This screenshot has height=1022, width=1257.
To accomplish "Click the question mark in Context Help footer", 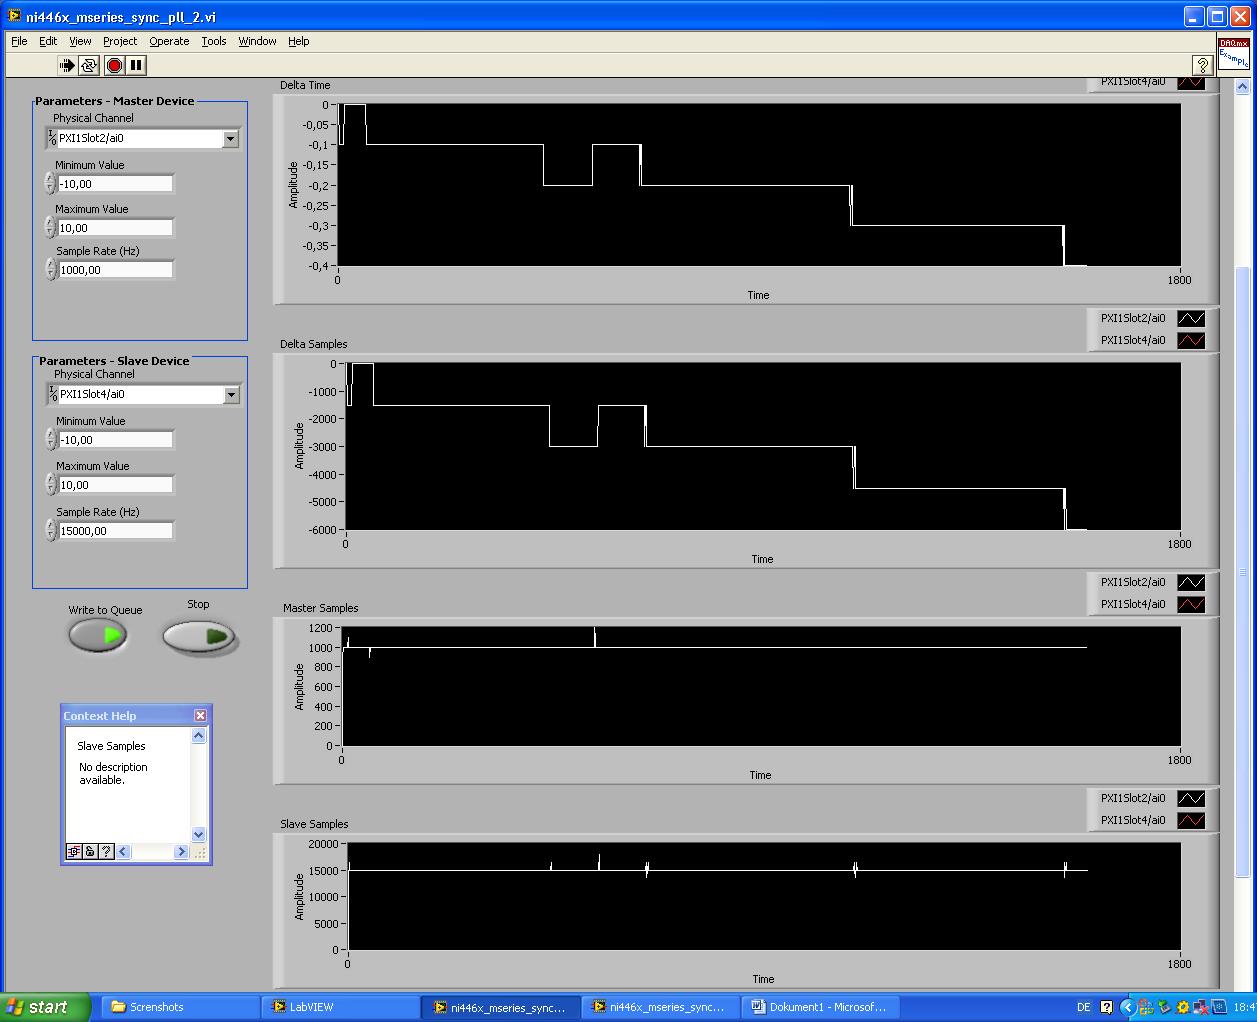I will tap(106, 852).
